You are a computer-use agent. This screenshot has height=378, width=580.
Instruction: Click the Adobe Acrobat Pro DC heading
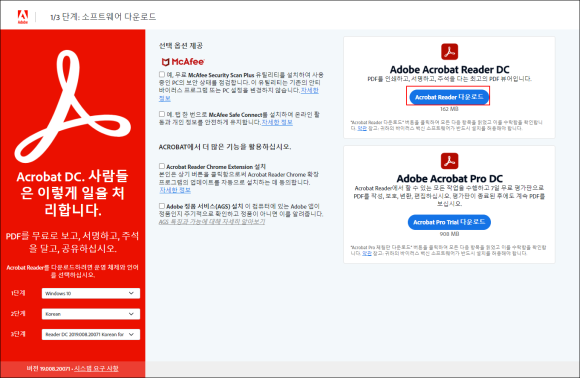[449, 179]
